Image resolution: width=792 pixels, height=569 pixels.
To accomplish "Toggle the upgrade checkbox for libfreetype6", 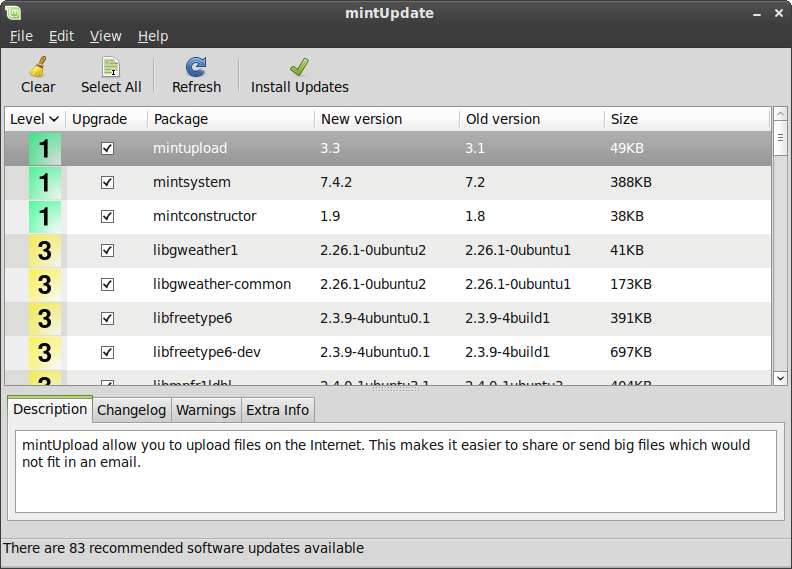I will tap(107, 319).
